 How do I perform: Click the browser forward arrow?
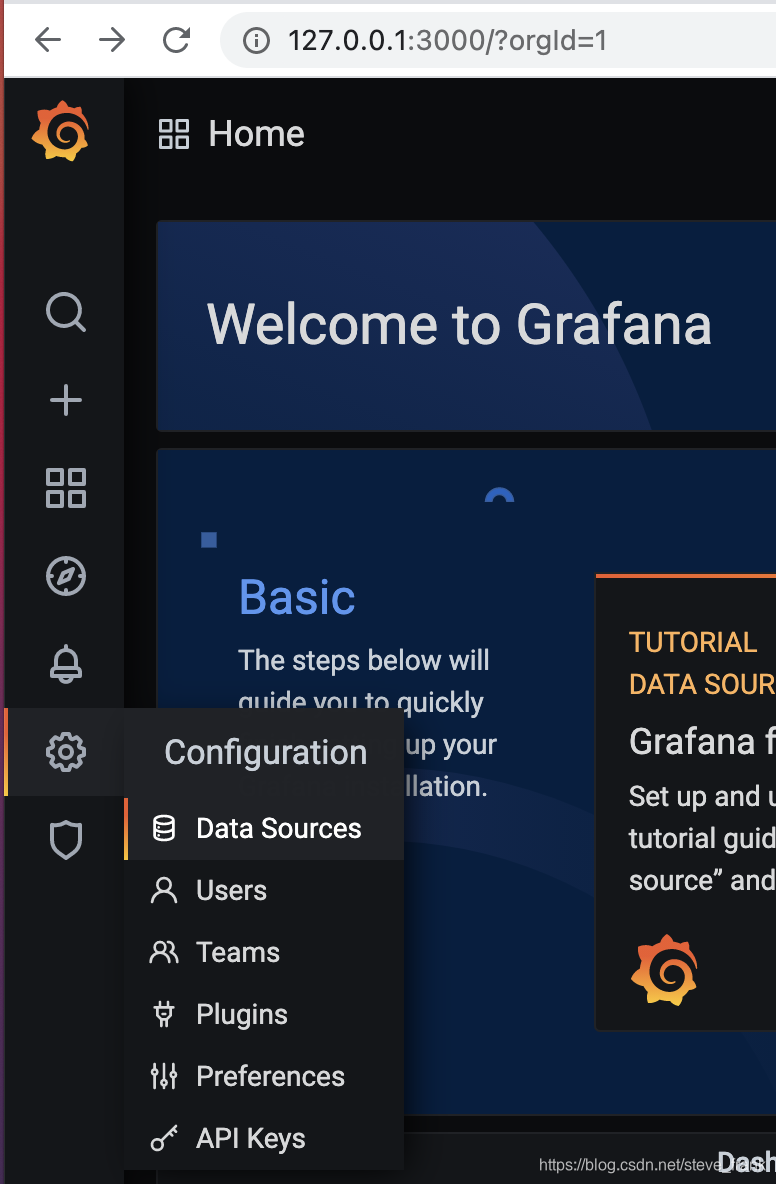(x=112, y=39)
